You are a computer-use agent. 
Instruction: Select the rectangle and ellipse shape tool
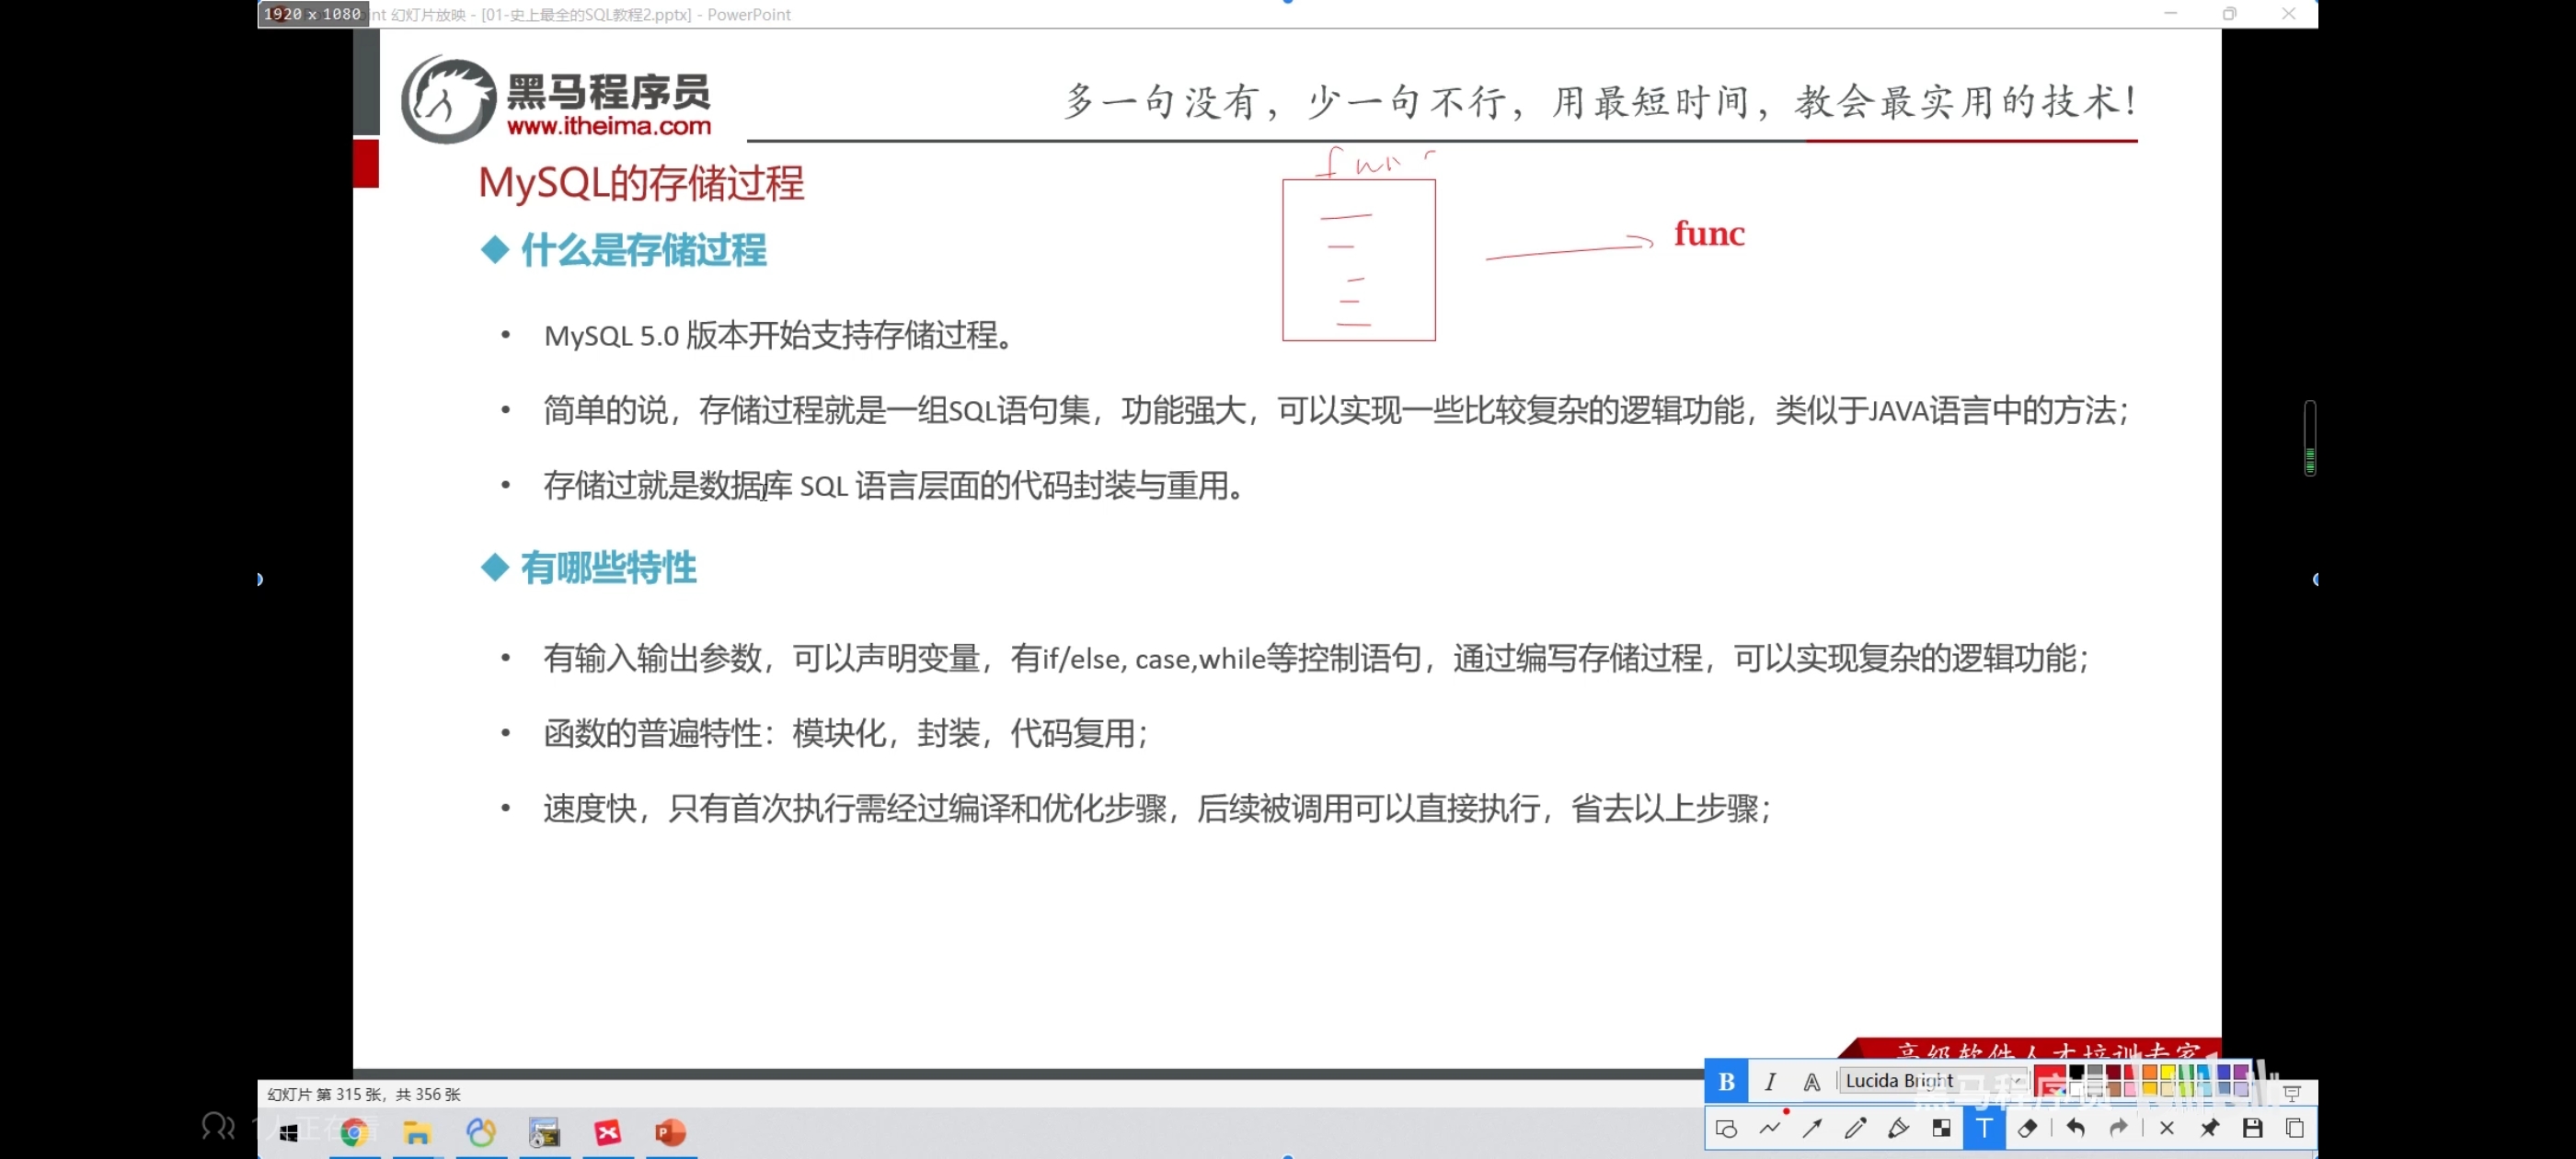(x=1726, y=1128)
